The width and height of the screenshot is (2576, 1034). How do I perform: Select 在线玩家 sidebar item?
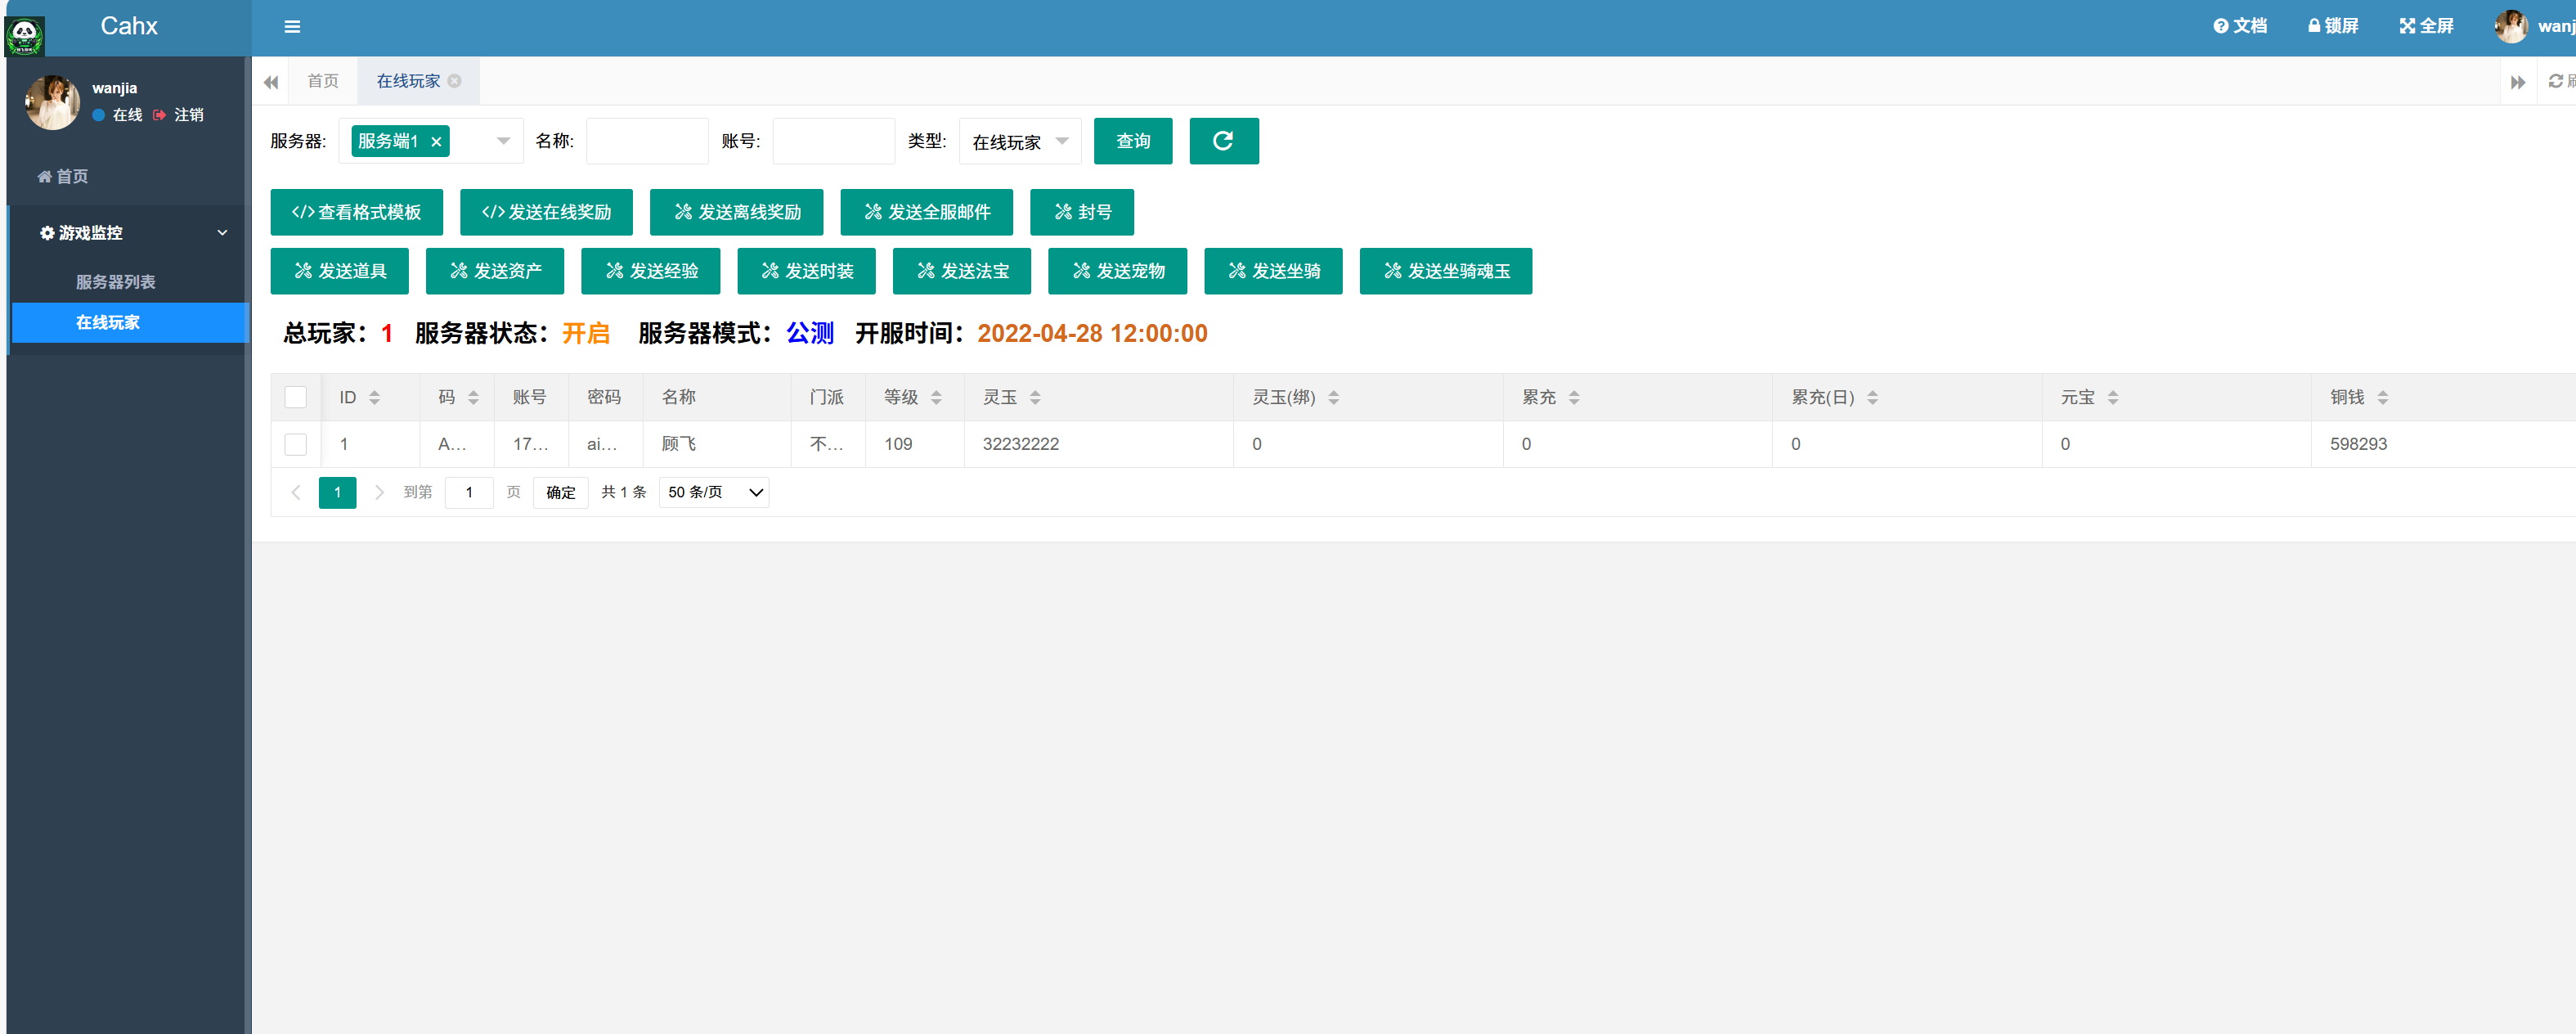(130, 322)
